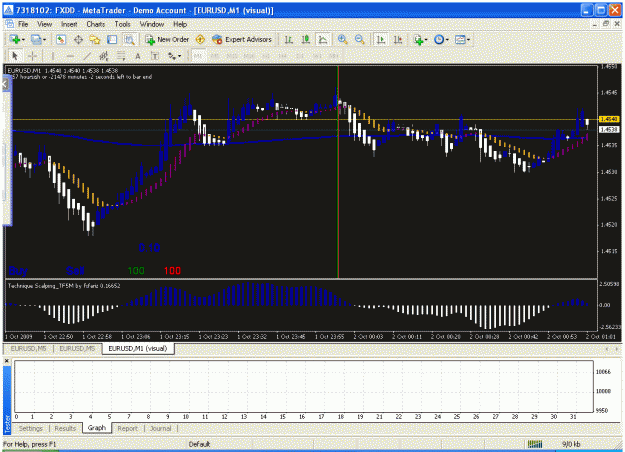Open the Insert menu

69,24
